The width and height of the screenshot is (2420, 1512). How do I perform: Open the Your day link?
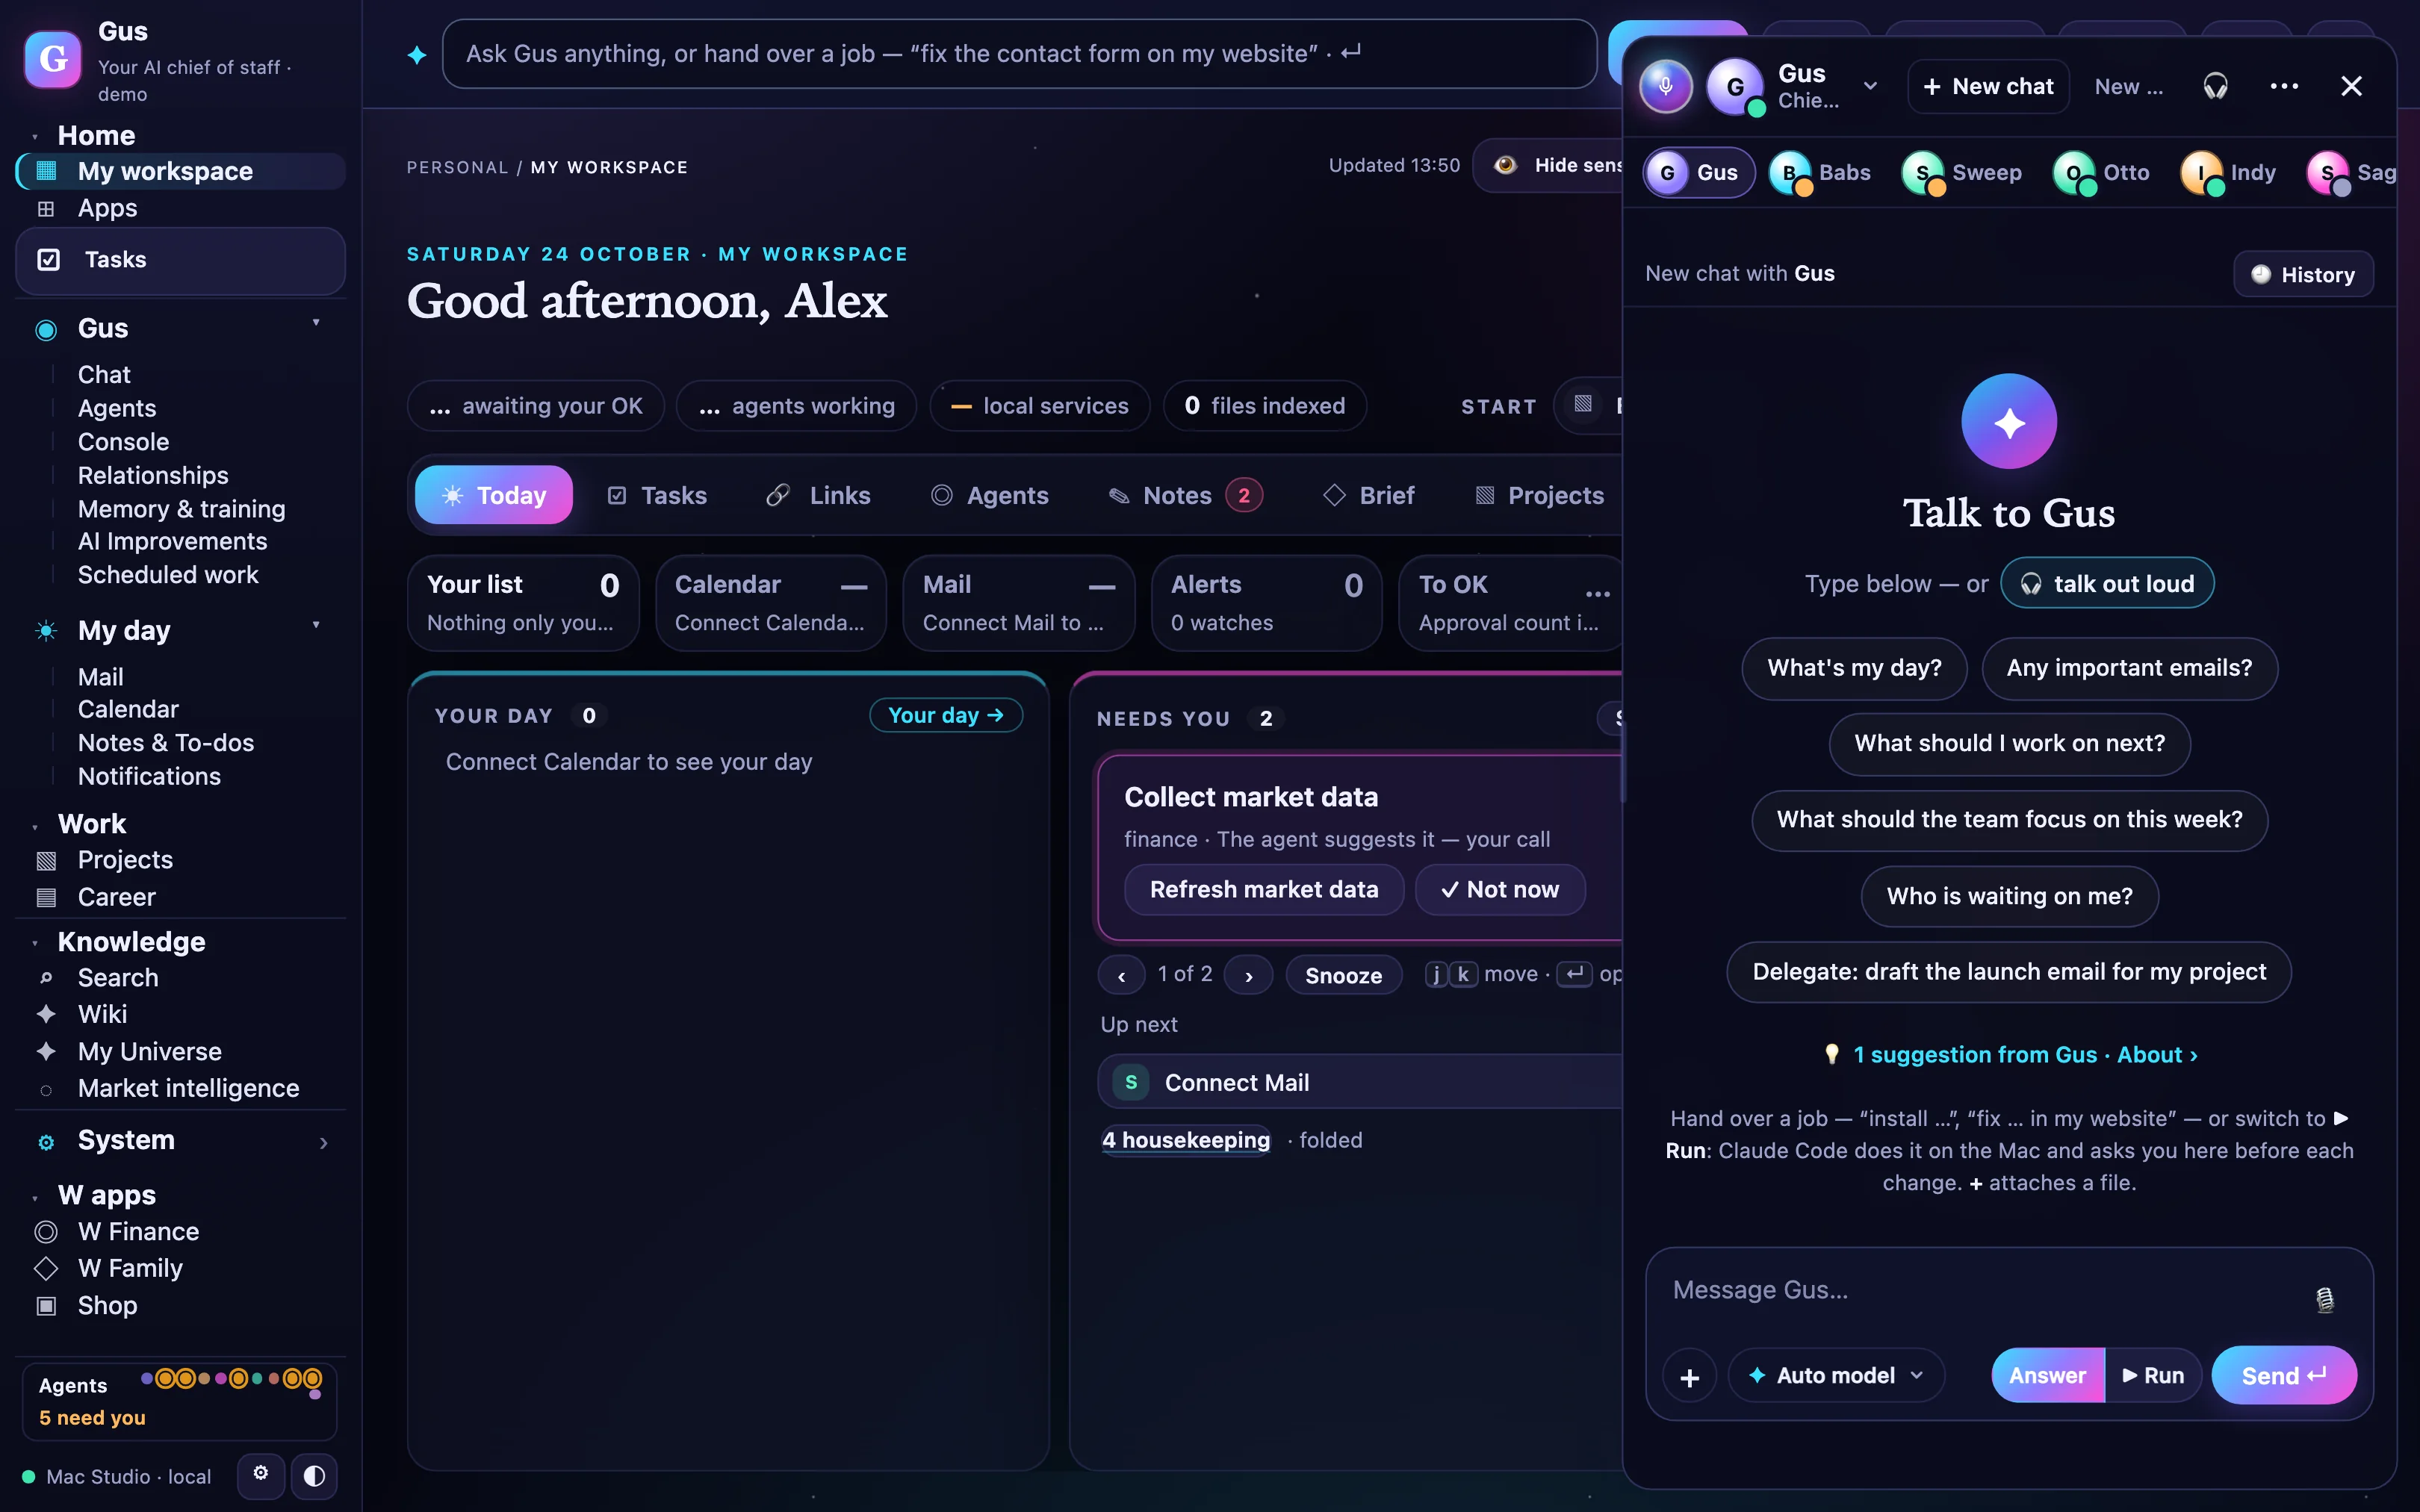(x=946, y=715)
